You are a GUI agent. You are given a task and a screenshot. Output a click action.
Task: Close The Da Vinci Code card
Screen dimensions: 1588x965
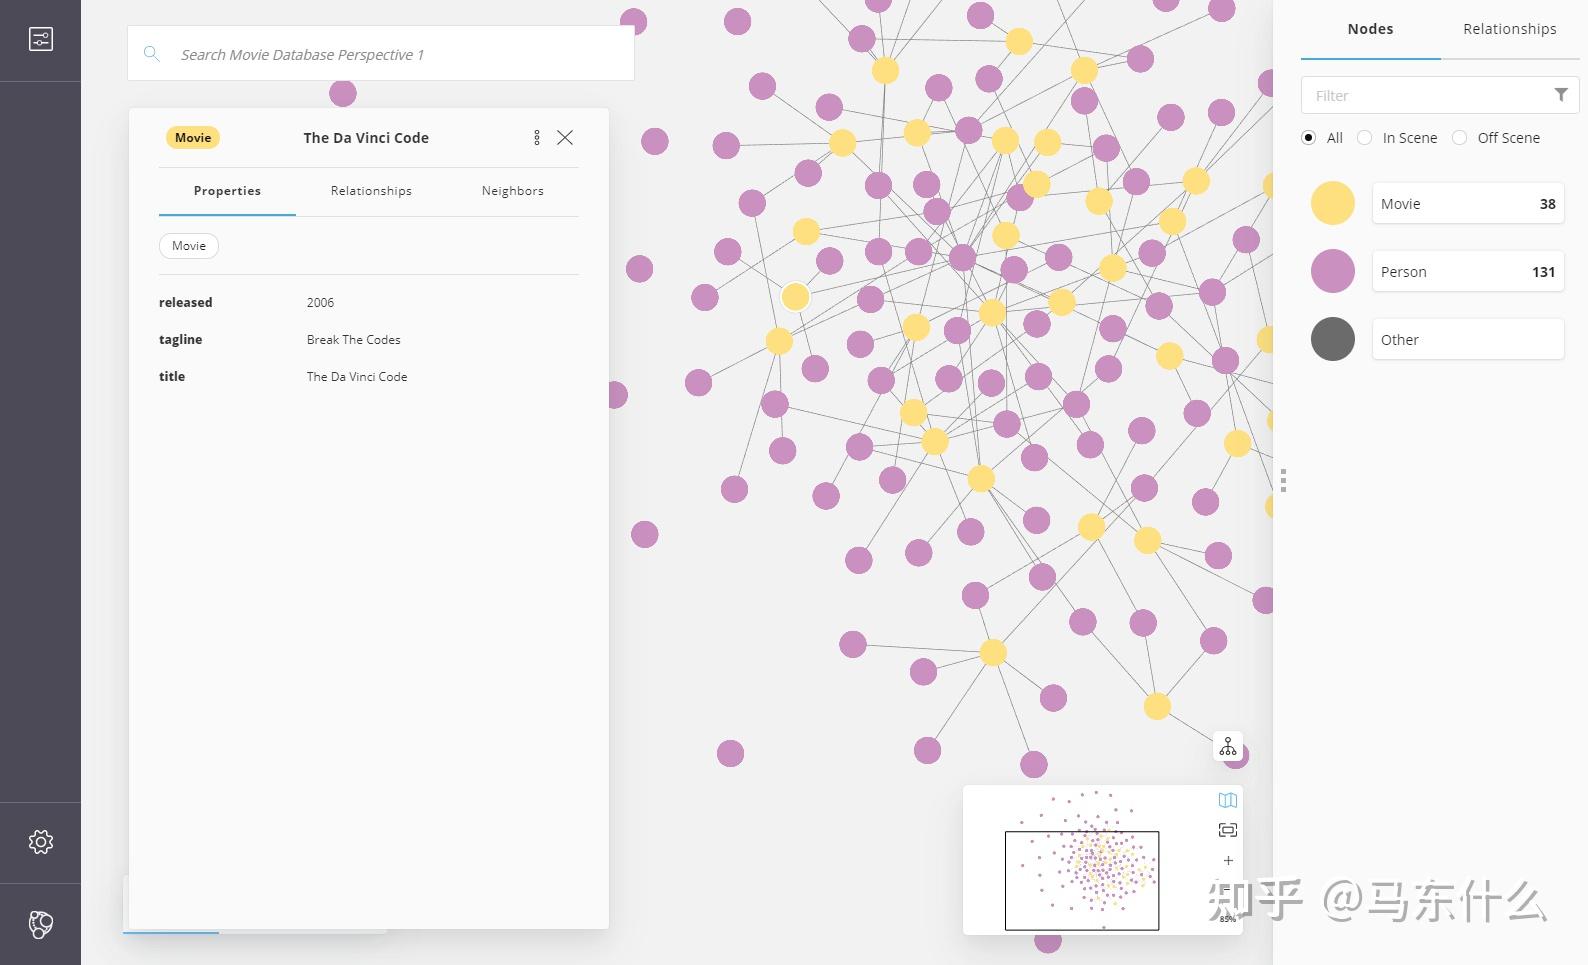click(x=565, y=138)
